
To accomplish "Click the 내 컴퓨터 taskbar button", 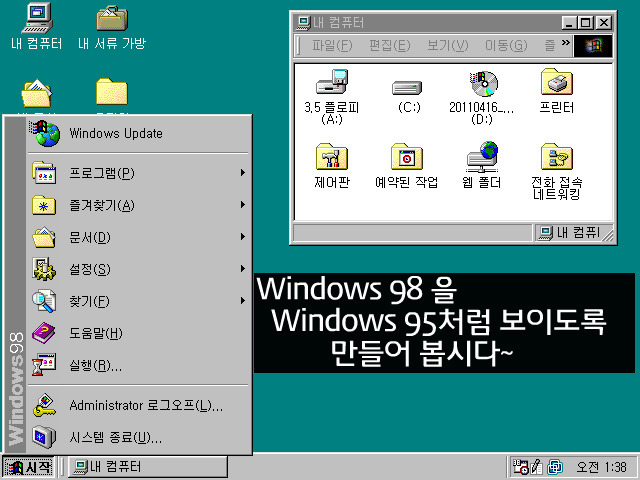I will (x=148, y=467).
